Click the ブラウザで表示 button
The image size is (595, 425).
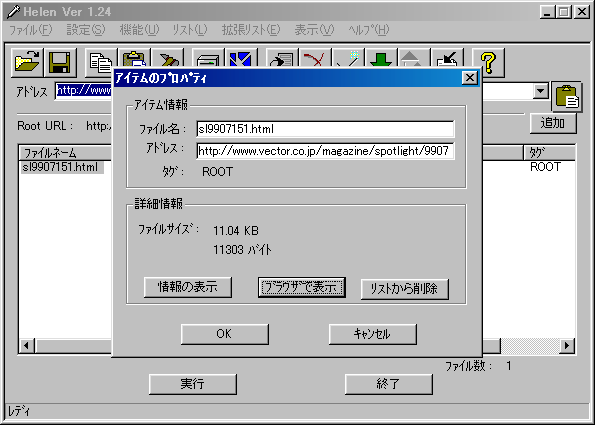point(302,287)
